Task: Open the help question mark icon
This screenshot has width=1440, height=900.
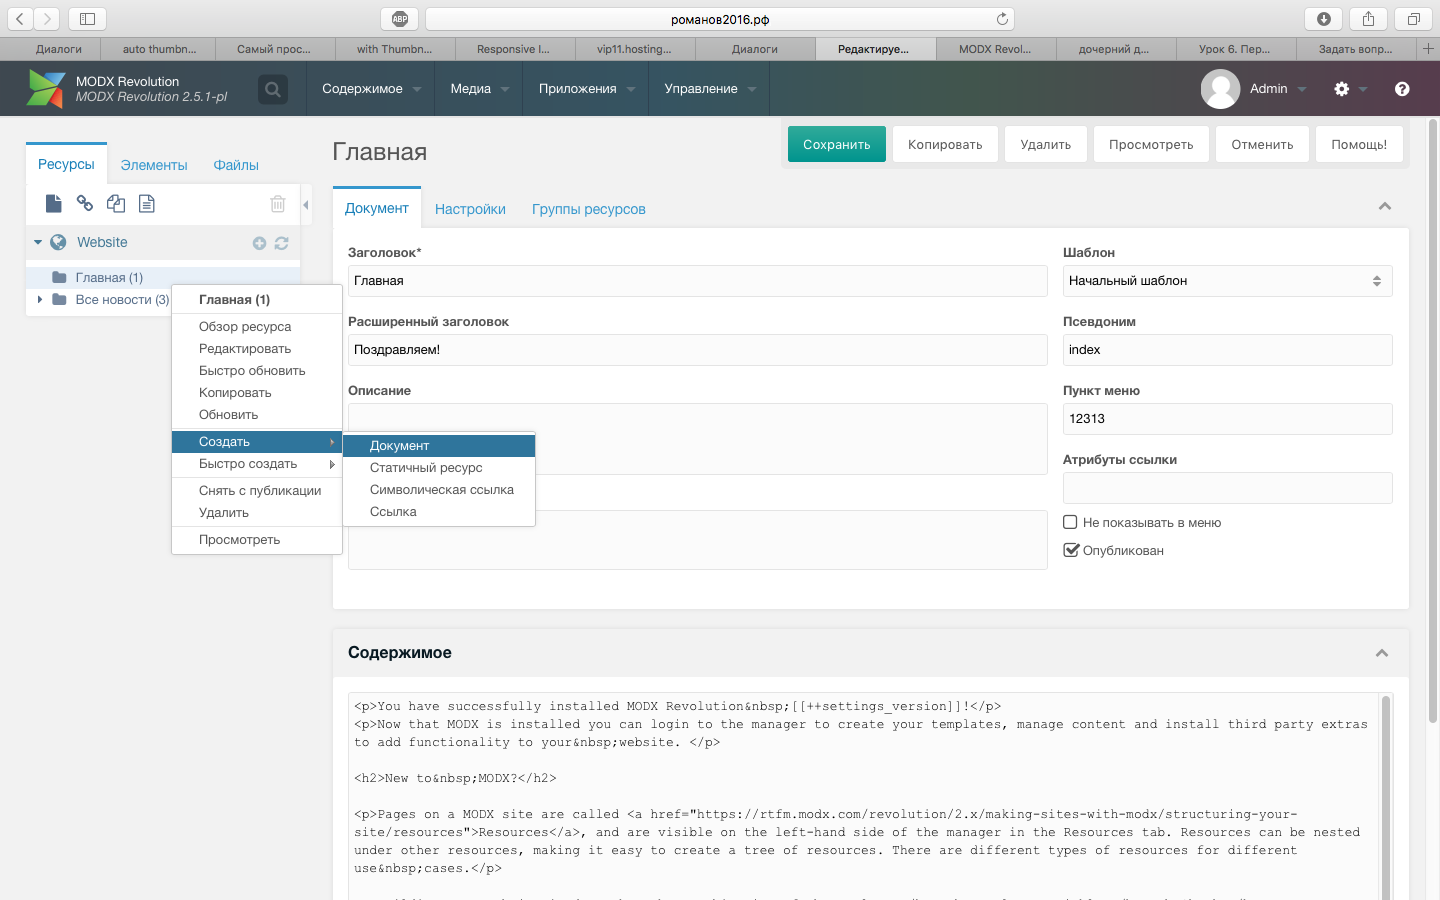Action: [x=1402, y=89]
